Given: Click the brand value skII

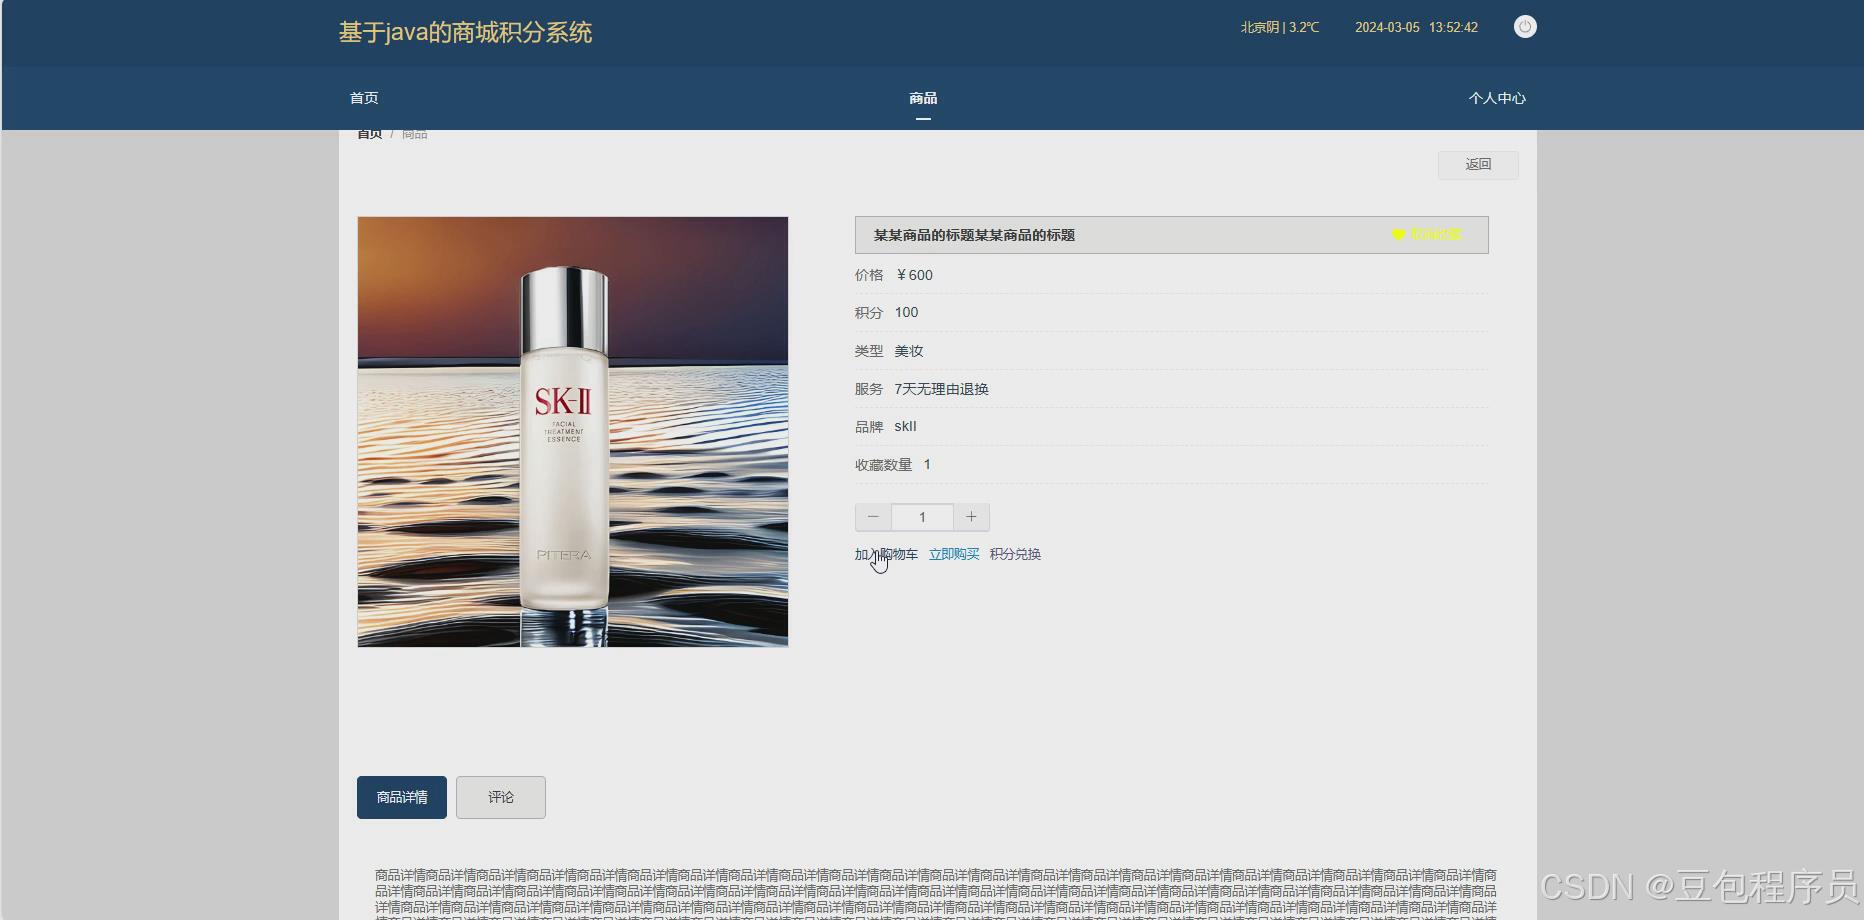Looking at the screenshot, I should (x=905, y=426).
